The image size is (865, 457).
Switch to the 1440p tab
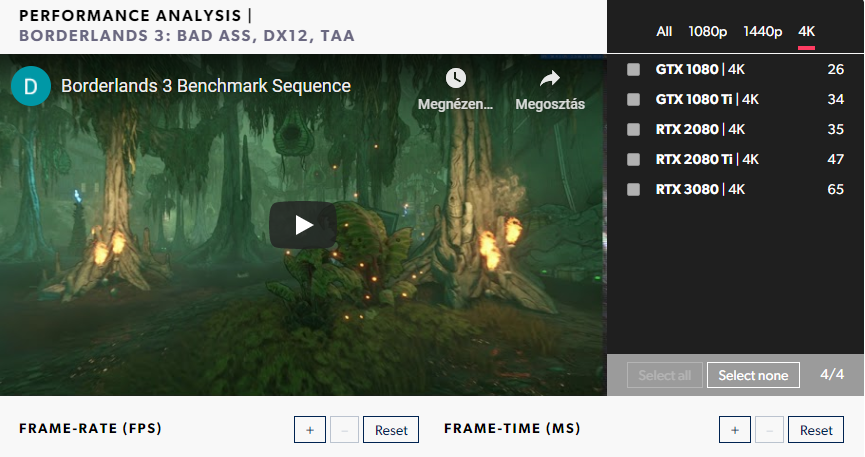(x=762, y=31)
